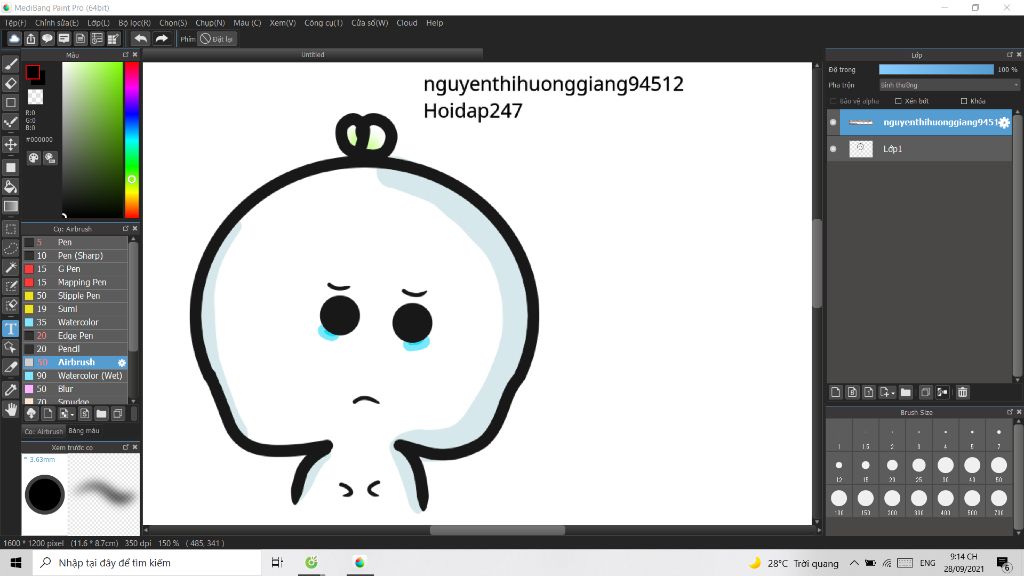This screenshot has height=576, width=1024.
Task: Select the Move tool with four arrows
Action: click(x=11, y=144)
